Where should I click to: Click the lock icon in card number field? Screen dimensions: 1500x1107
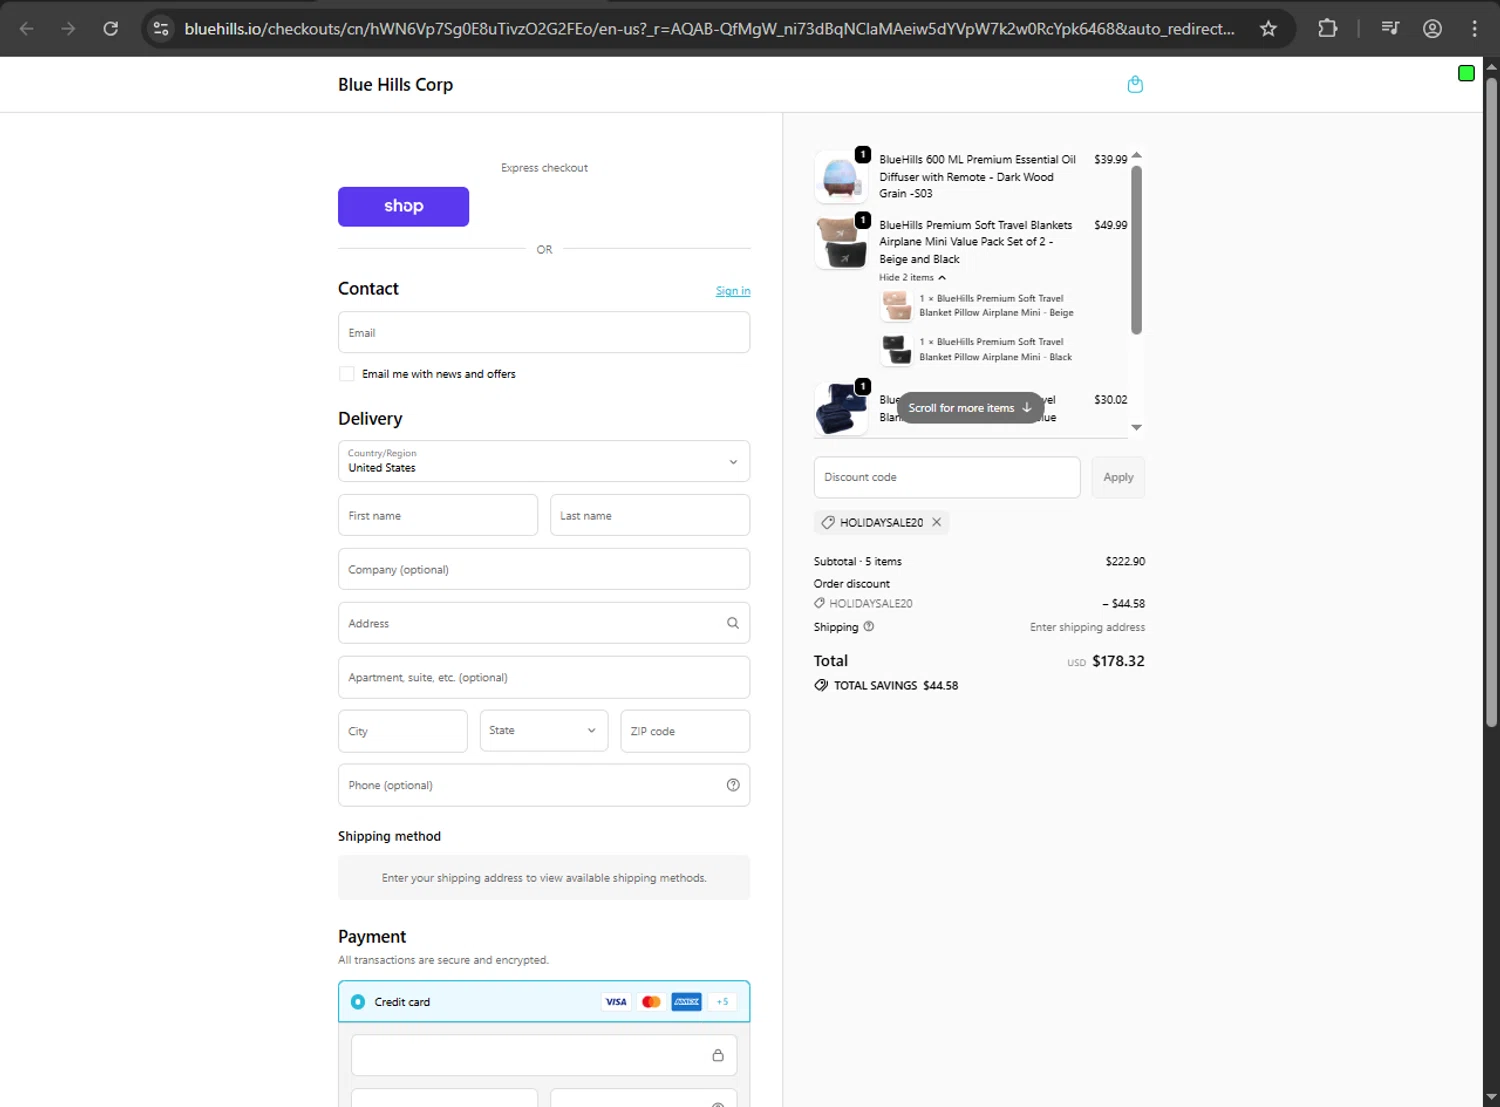(718, 1055)
